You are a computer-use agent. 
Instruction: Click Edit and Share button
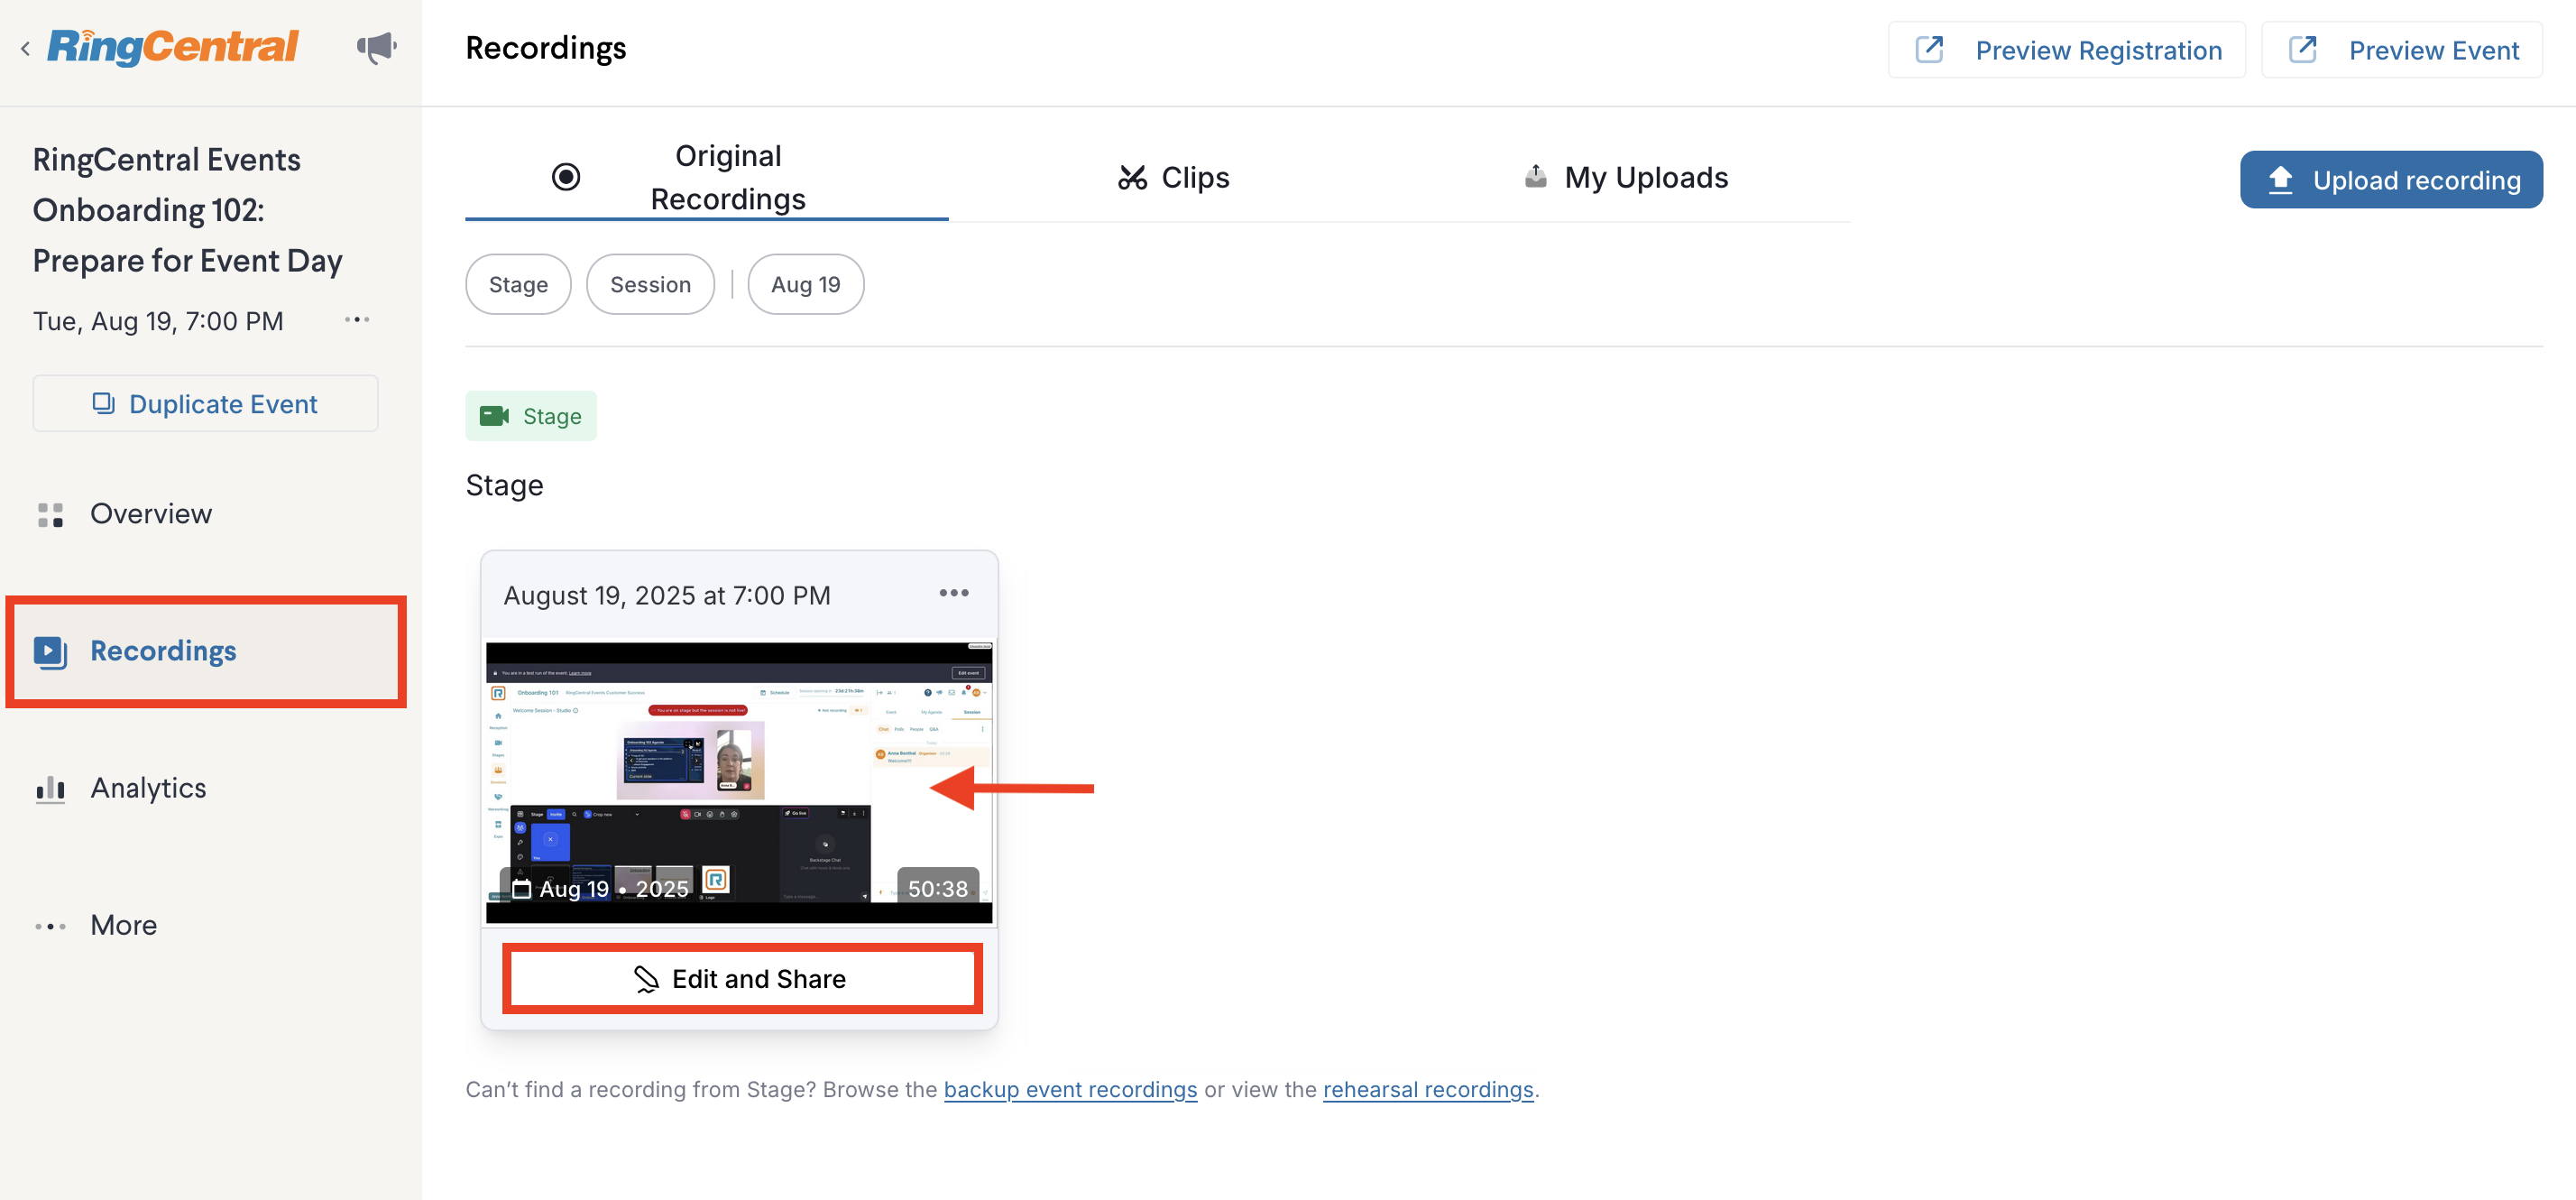pos(741,979)
